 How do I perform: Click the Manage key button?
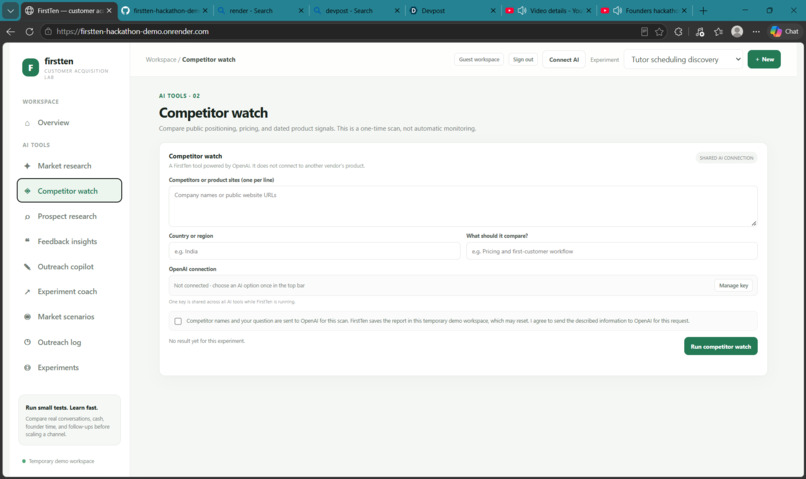tap(734, 286)
